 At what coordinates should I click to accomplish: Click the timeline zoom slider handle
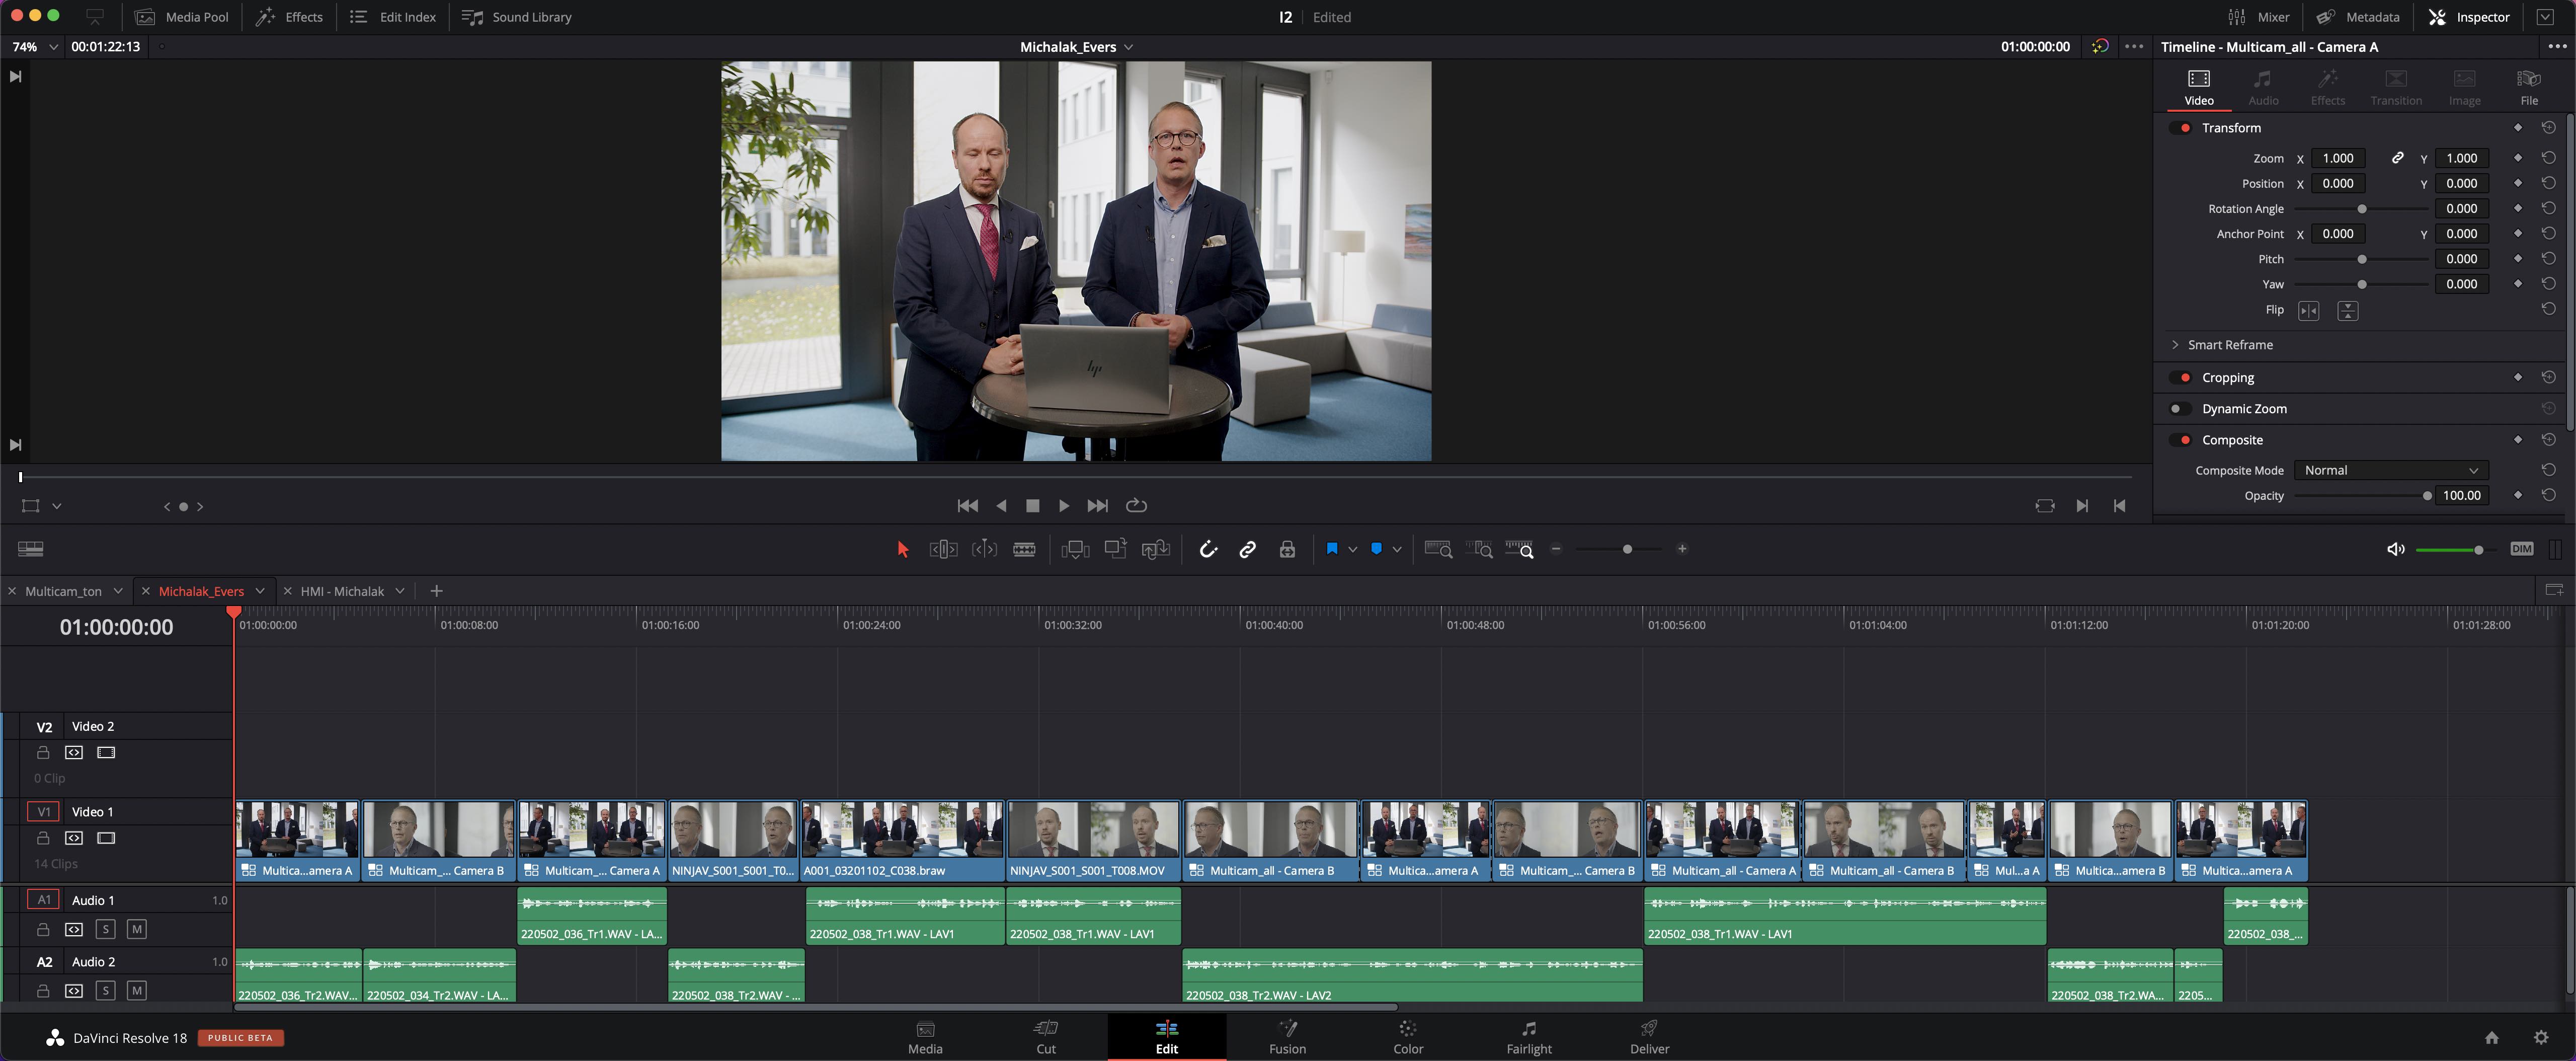coord(1627,549)
